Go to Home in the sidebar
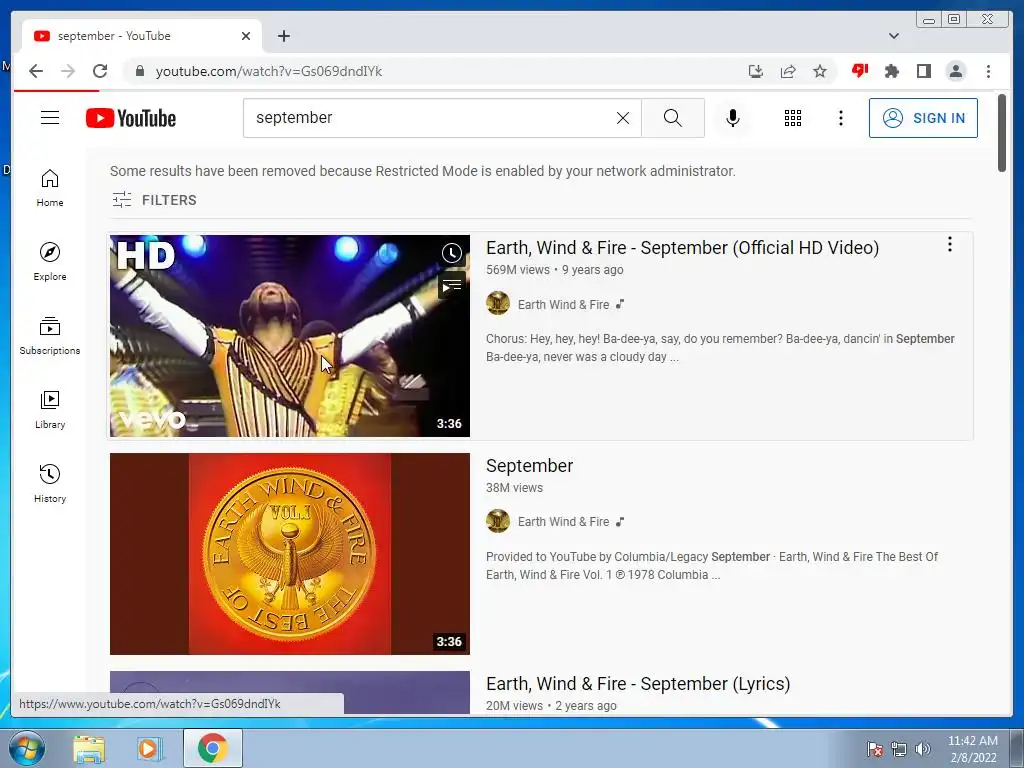The image size is (1024, 768). [50, 188]
